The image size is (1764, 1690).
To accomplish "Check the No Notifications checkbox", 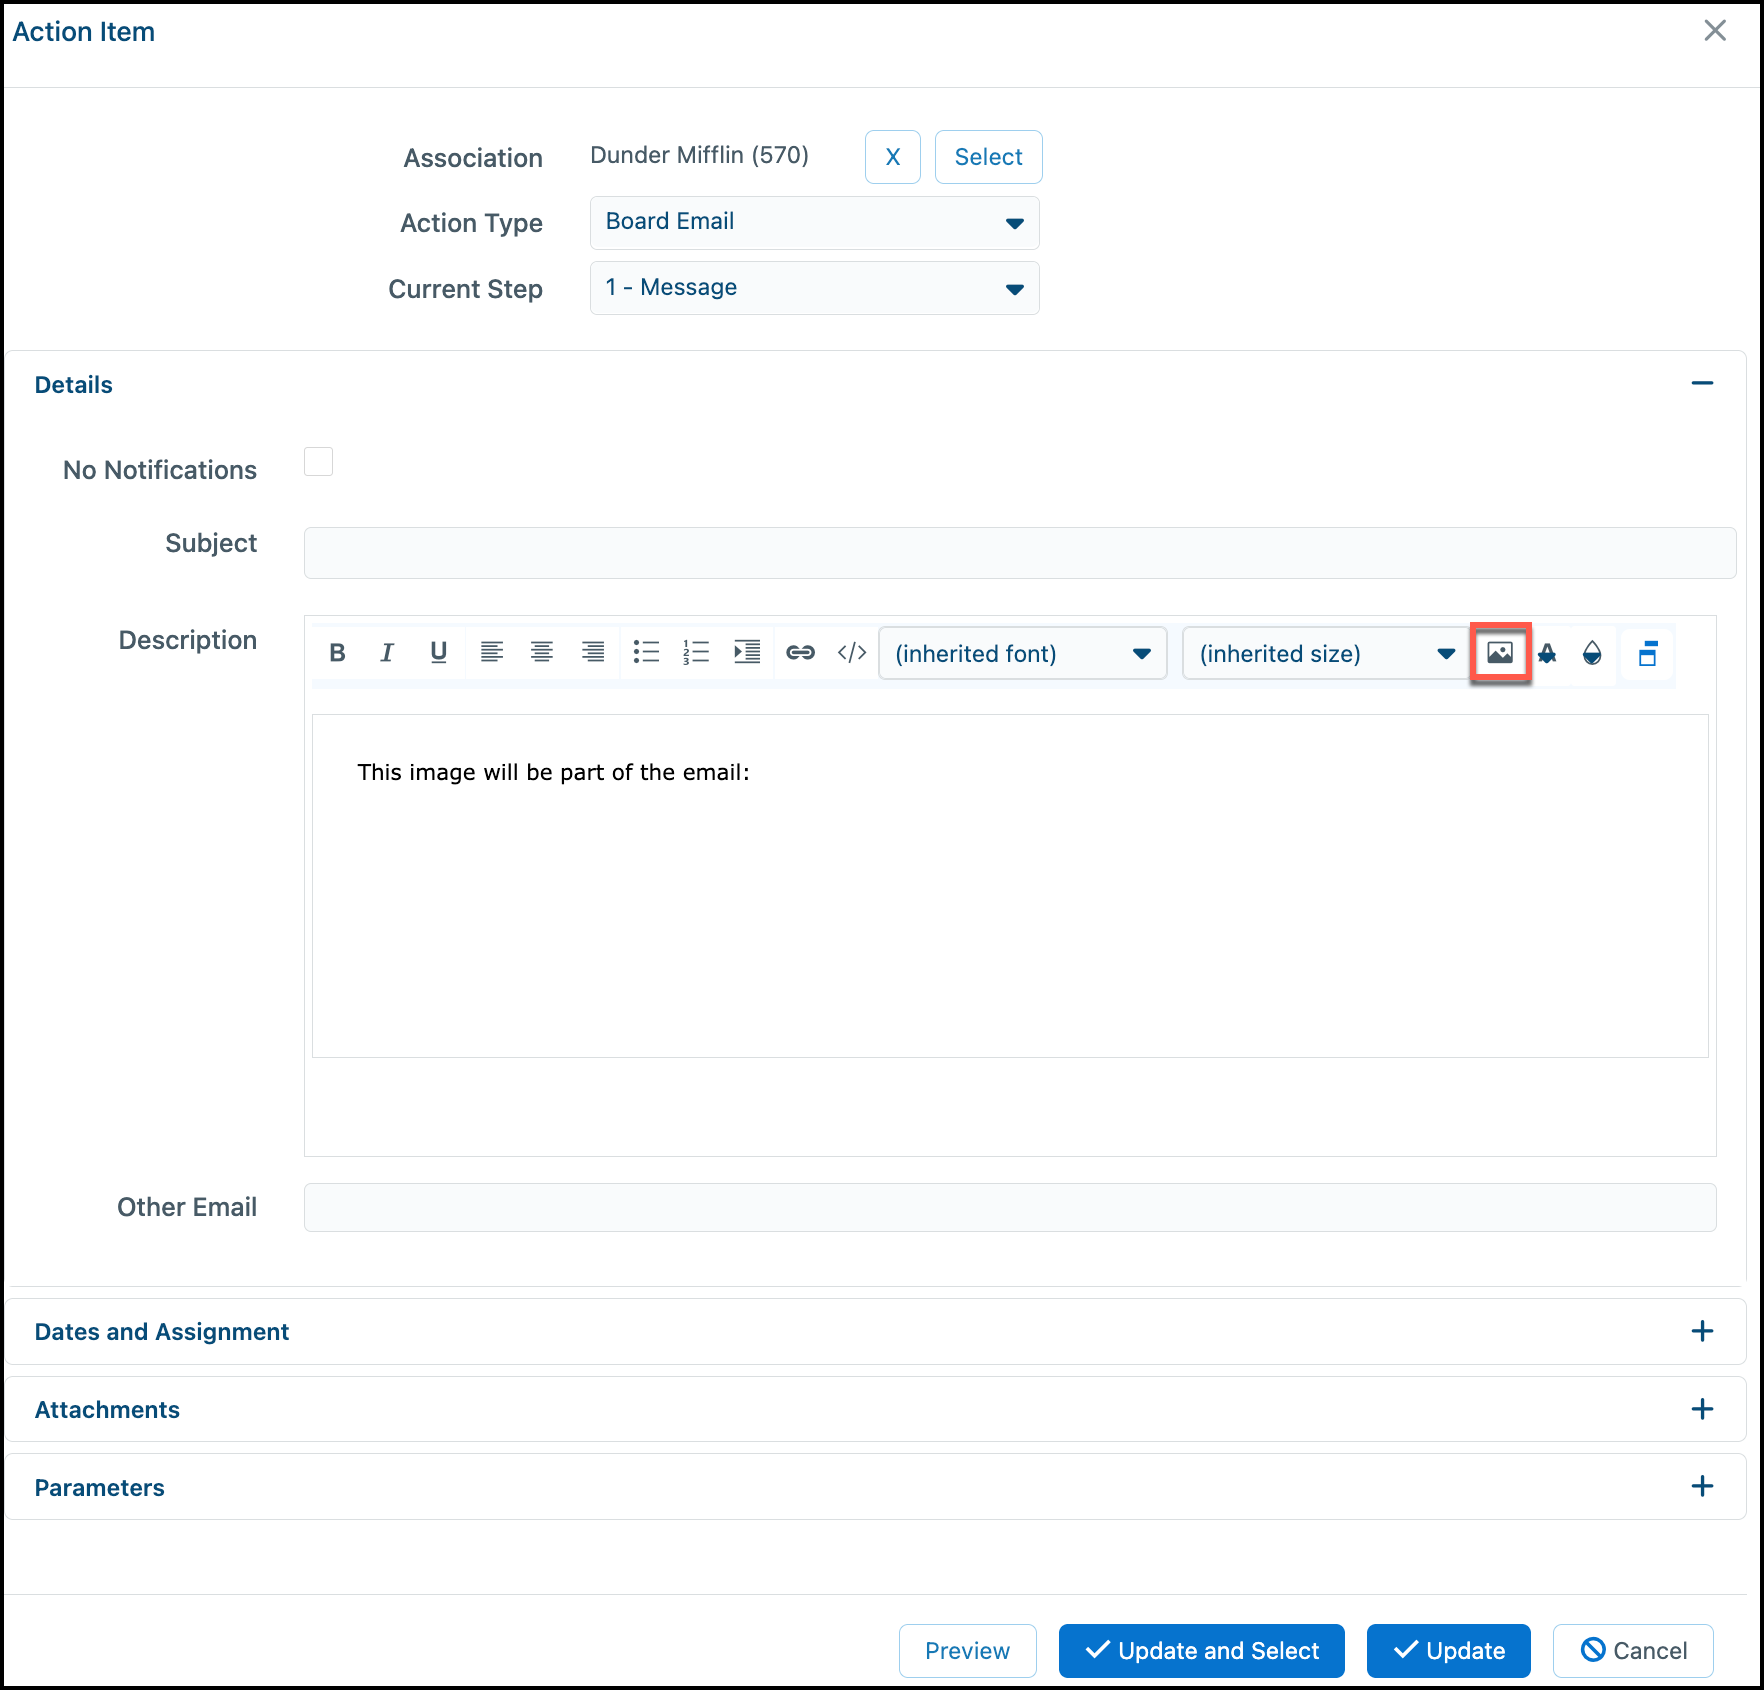I will point(318,462).
